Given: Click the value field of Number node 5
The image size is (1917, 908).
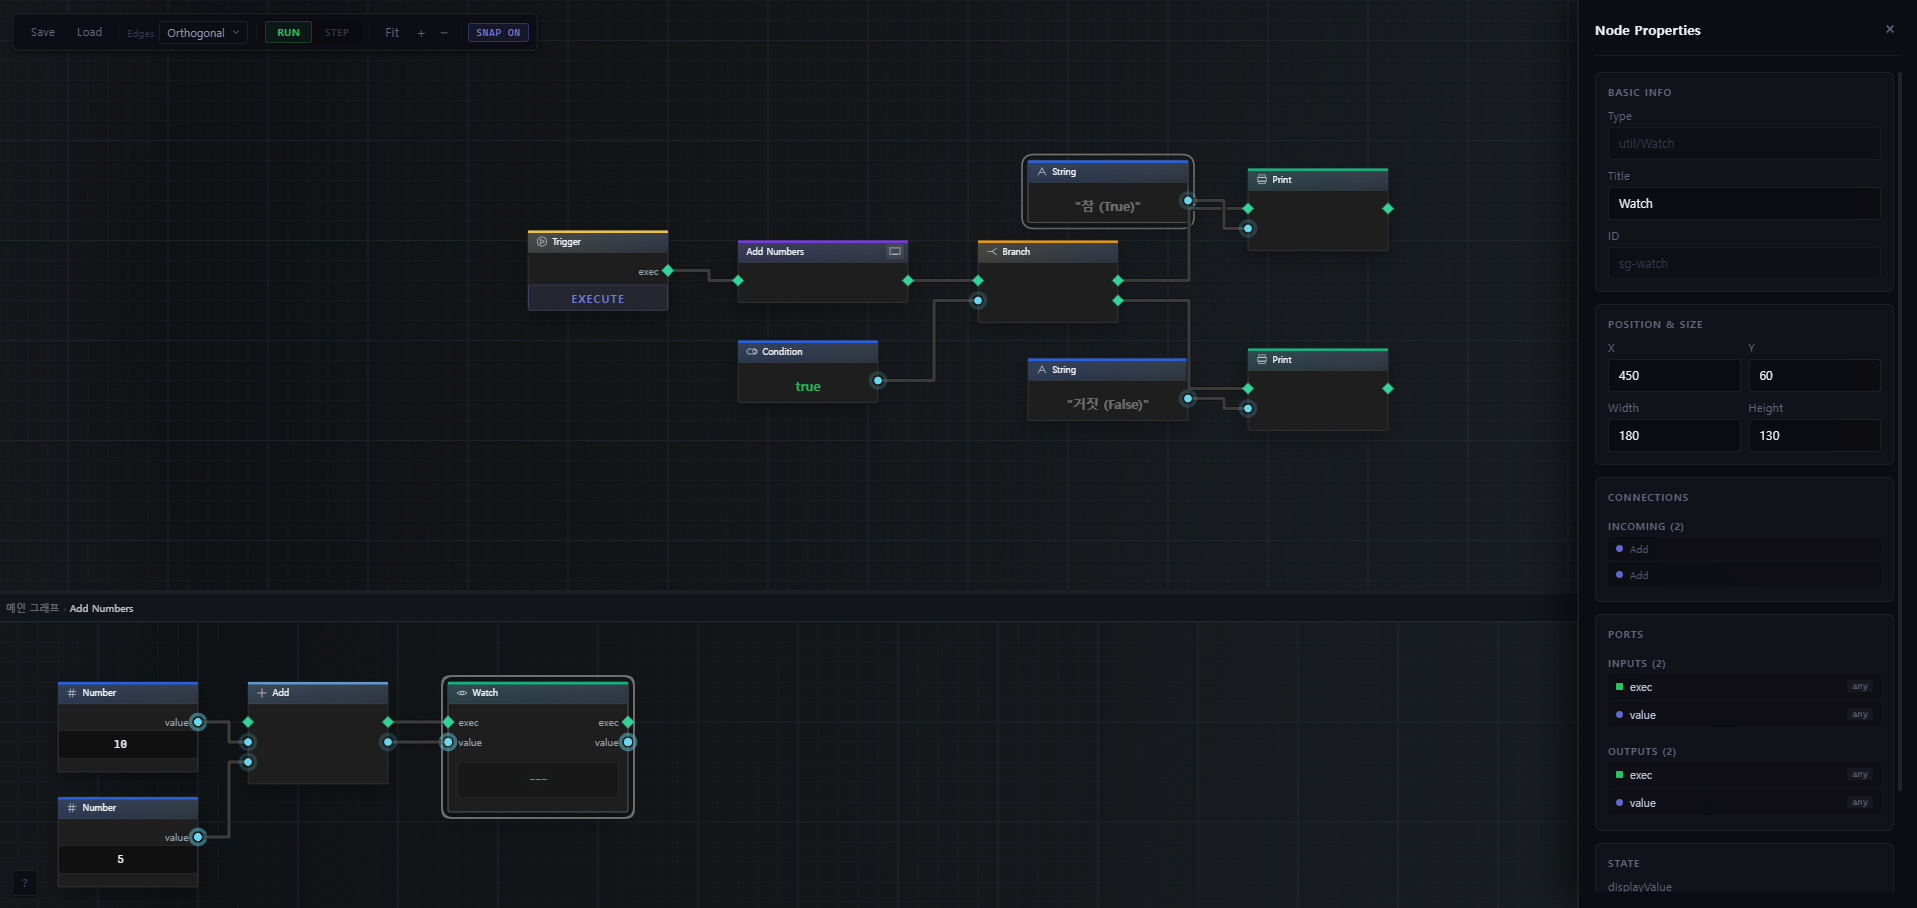Looking at the screenshot, I should [x=128, y=860].
